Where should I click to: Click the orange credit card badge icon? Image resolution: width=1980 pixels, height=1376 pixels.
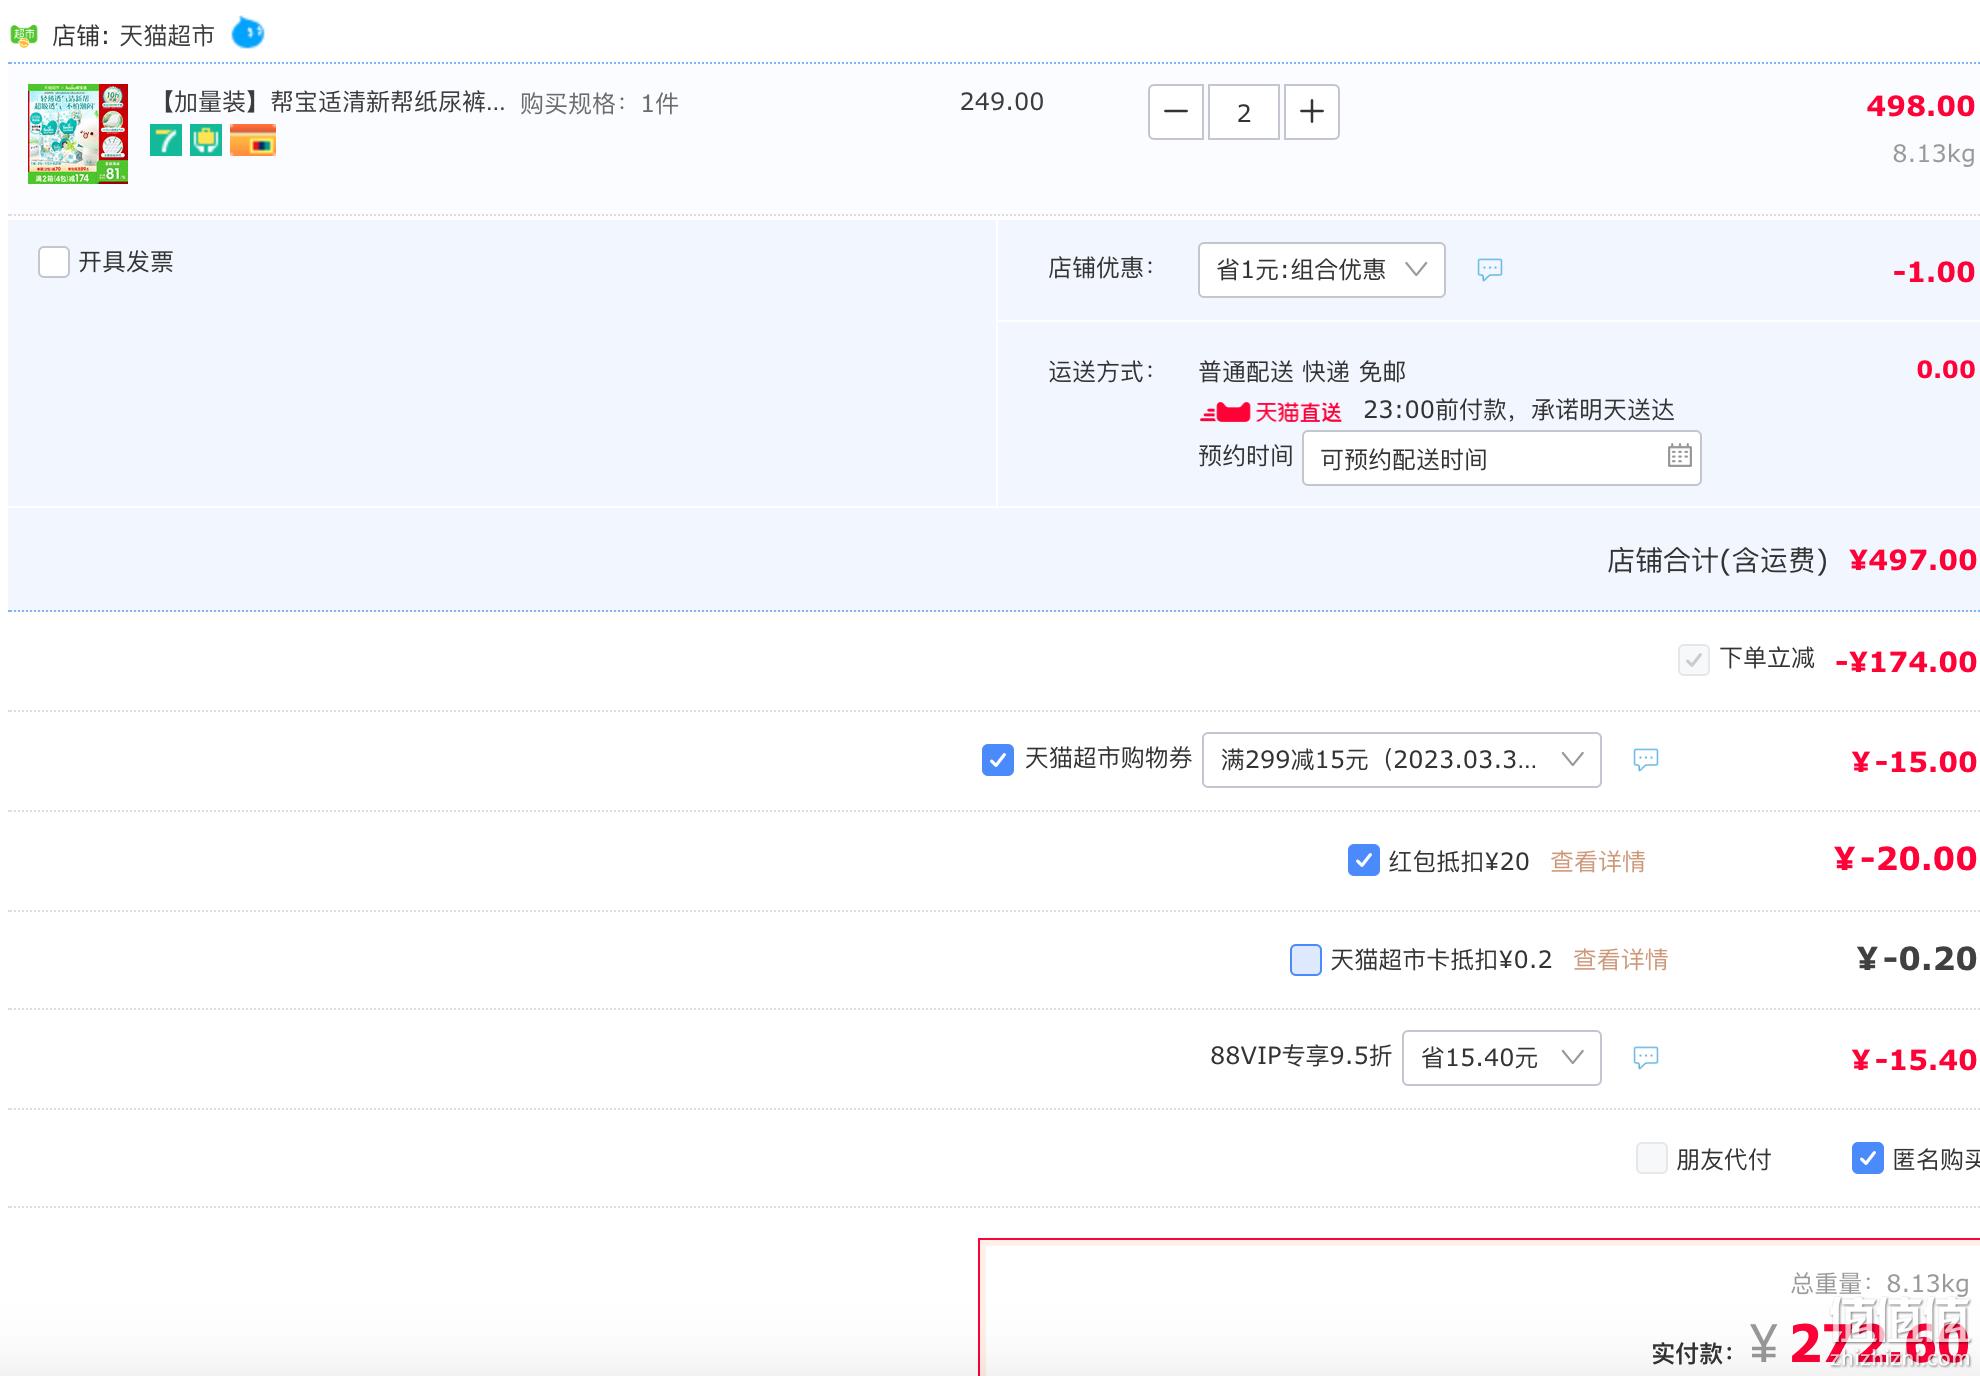pyautogui.click(x=253, y=141)
